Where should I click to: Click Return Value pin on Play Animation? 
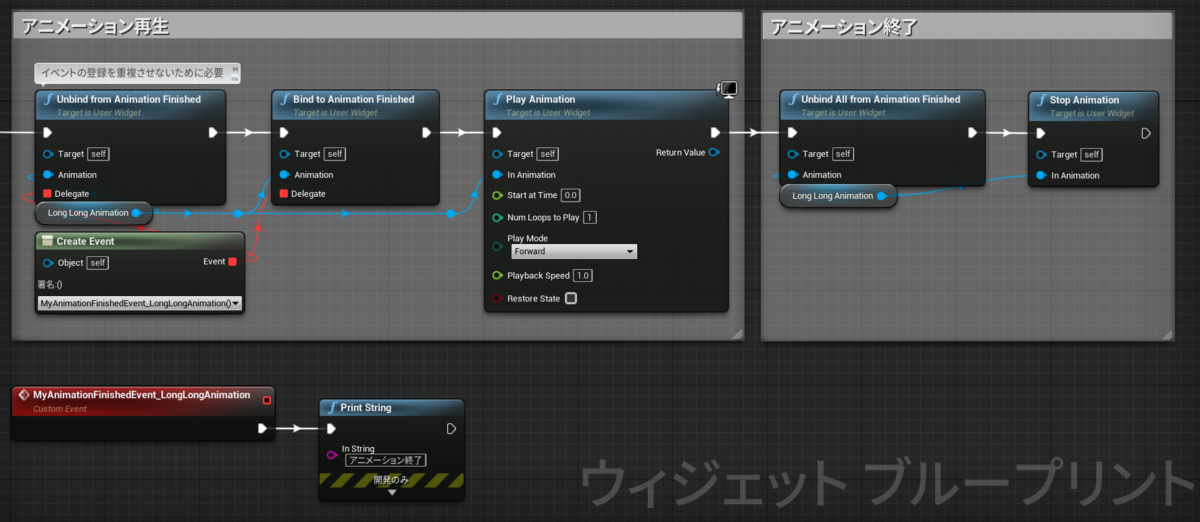[714, 153]
